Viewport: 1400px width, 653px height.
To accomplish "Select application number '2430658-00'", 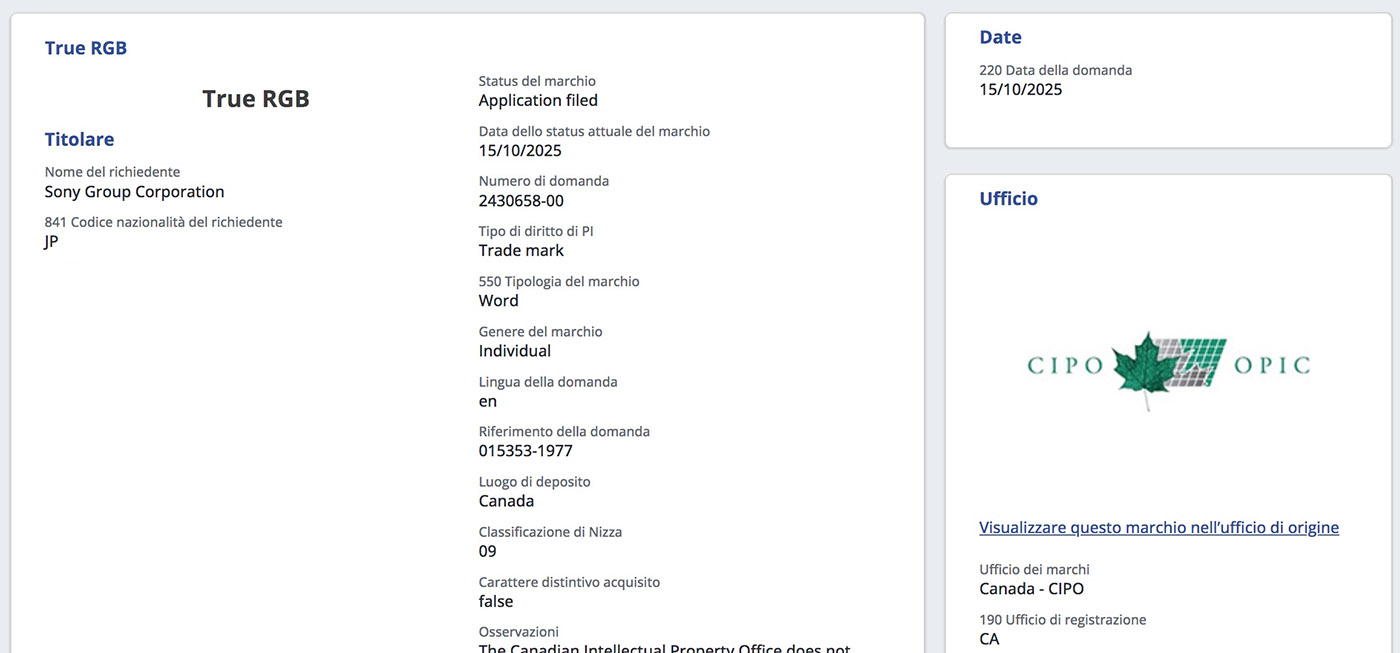I will point(521,201).
